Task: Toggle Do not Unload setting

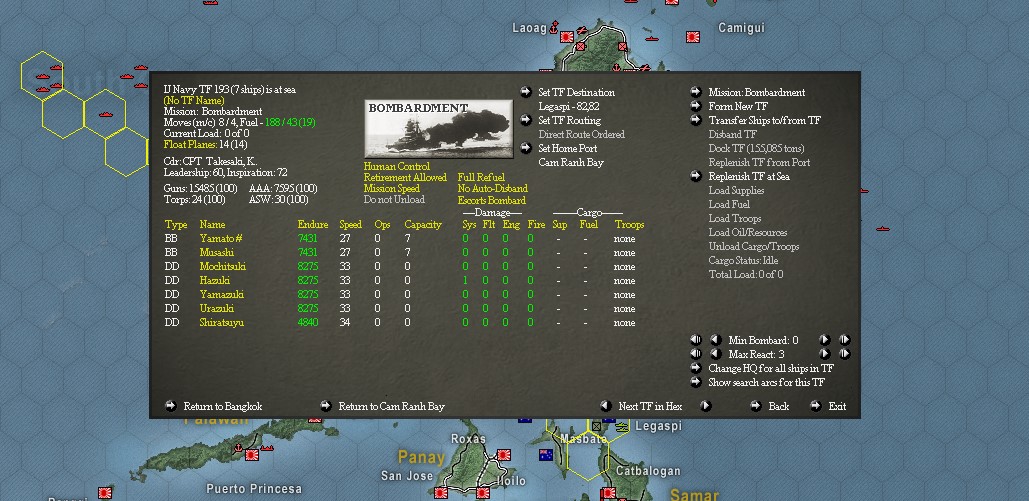Action: pyautogui.click(x=394, y=200)
